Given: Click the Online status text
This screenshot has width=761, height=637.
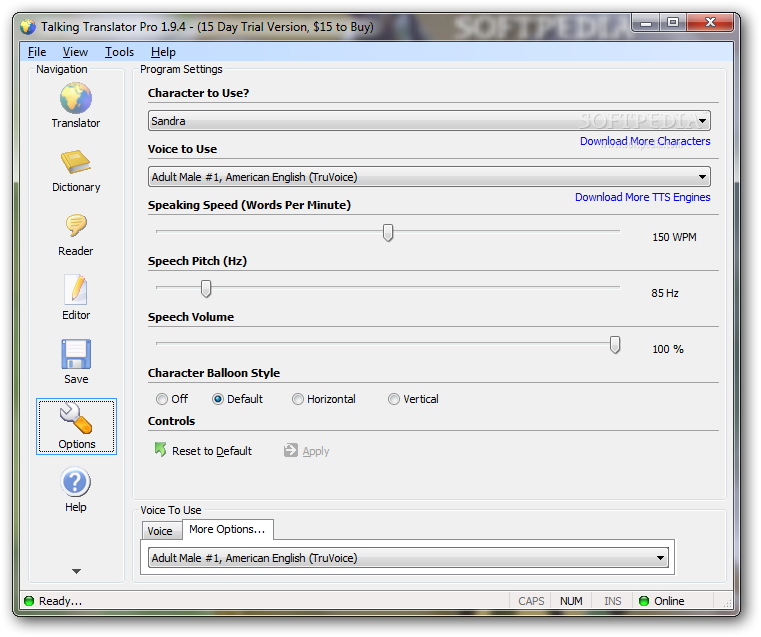Looking at the screenshot, I should (x=669, y=601).
